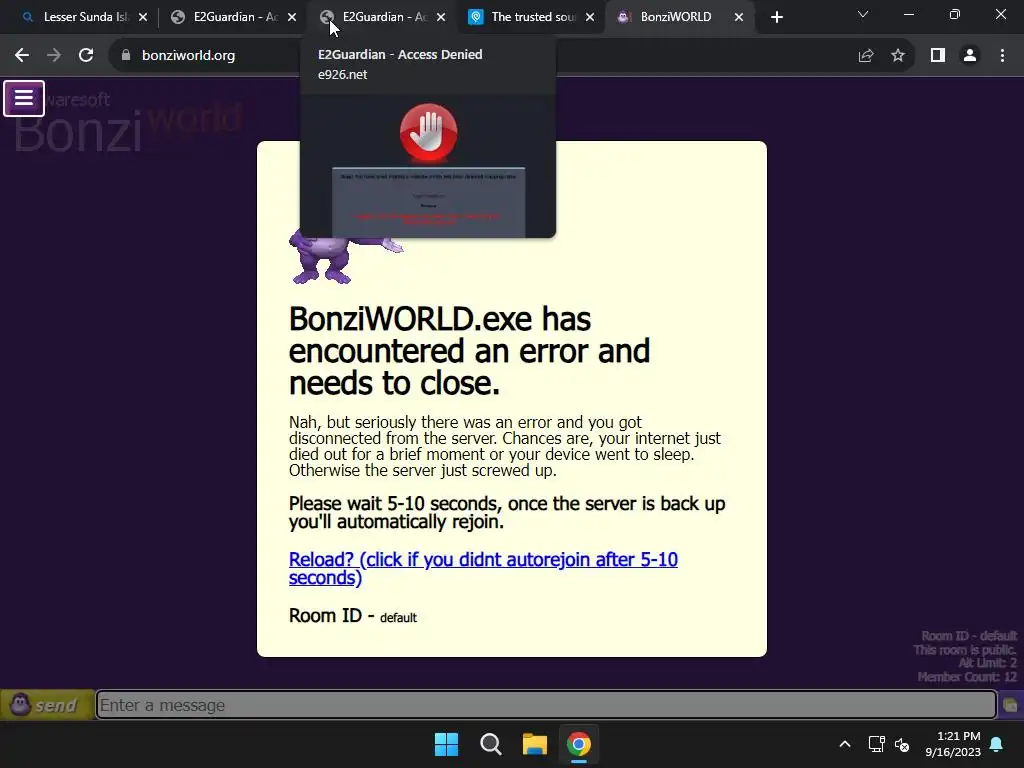1024x768 pixels.
Task: Open Windows taskbar search
Action: (x=490, y=744)
